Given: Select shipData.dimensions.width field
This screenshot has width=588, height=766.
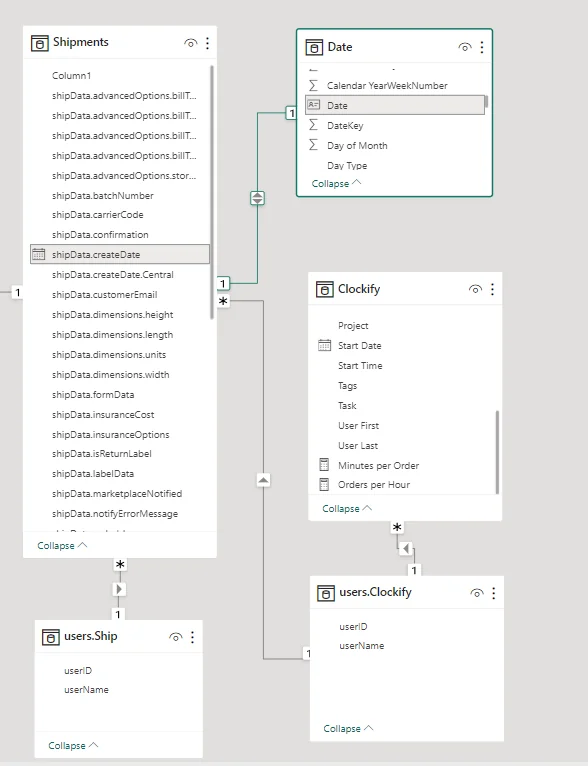Looking at the screenshot, I should tap(111, 375).
